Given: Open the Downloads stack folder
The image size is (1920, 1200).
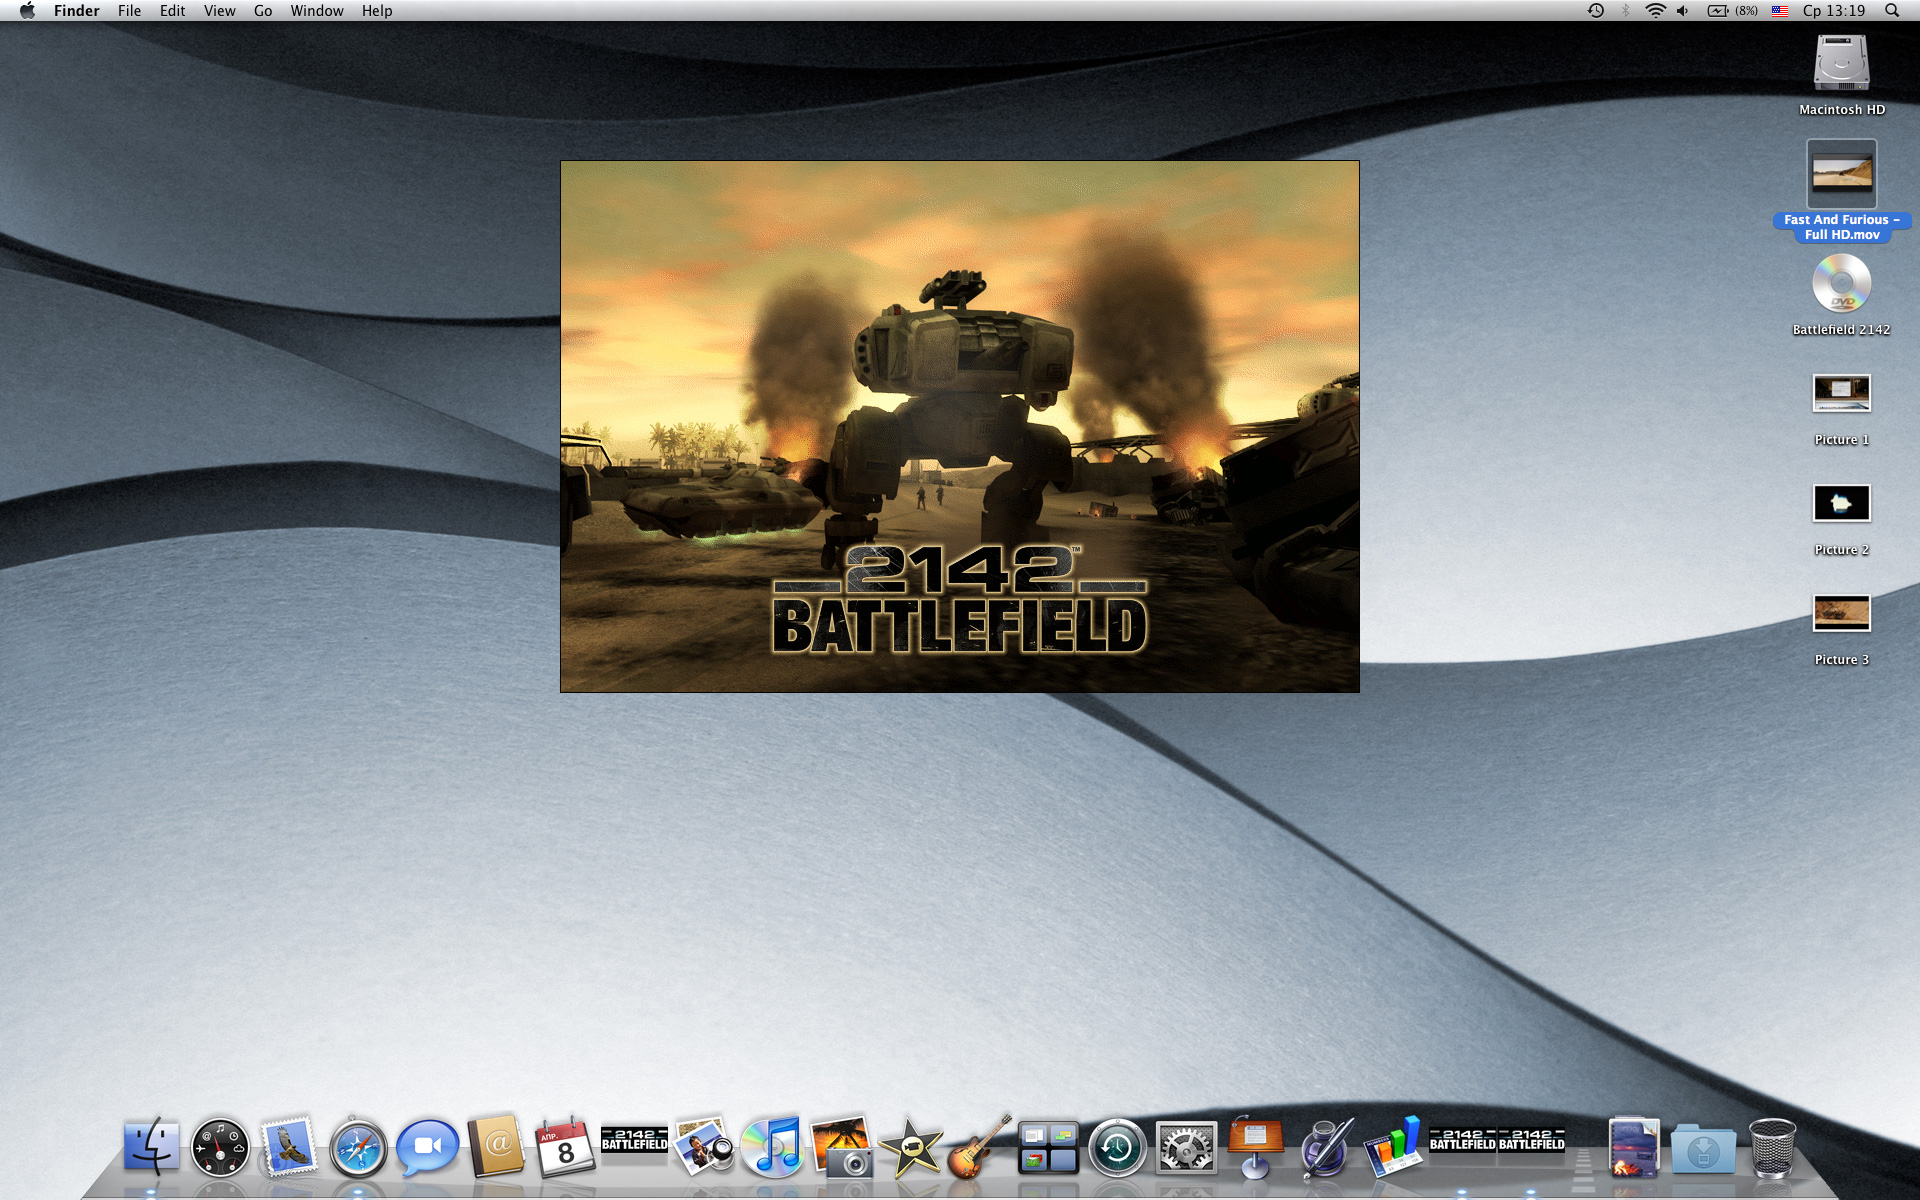Looking at the screenshot, I should [1703, 1149].
